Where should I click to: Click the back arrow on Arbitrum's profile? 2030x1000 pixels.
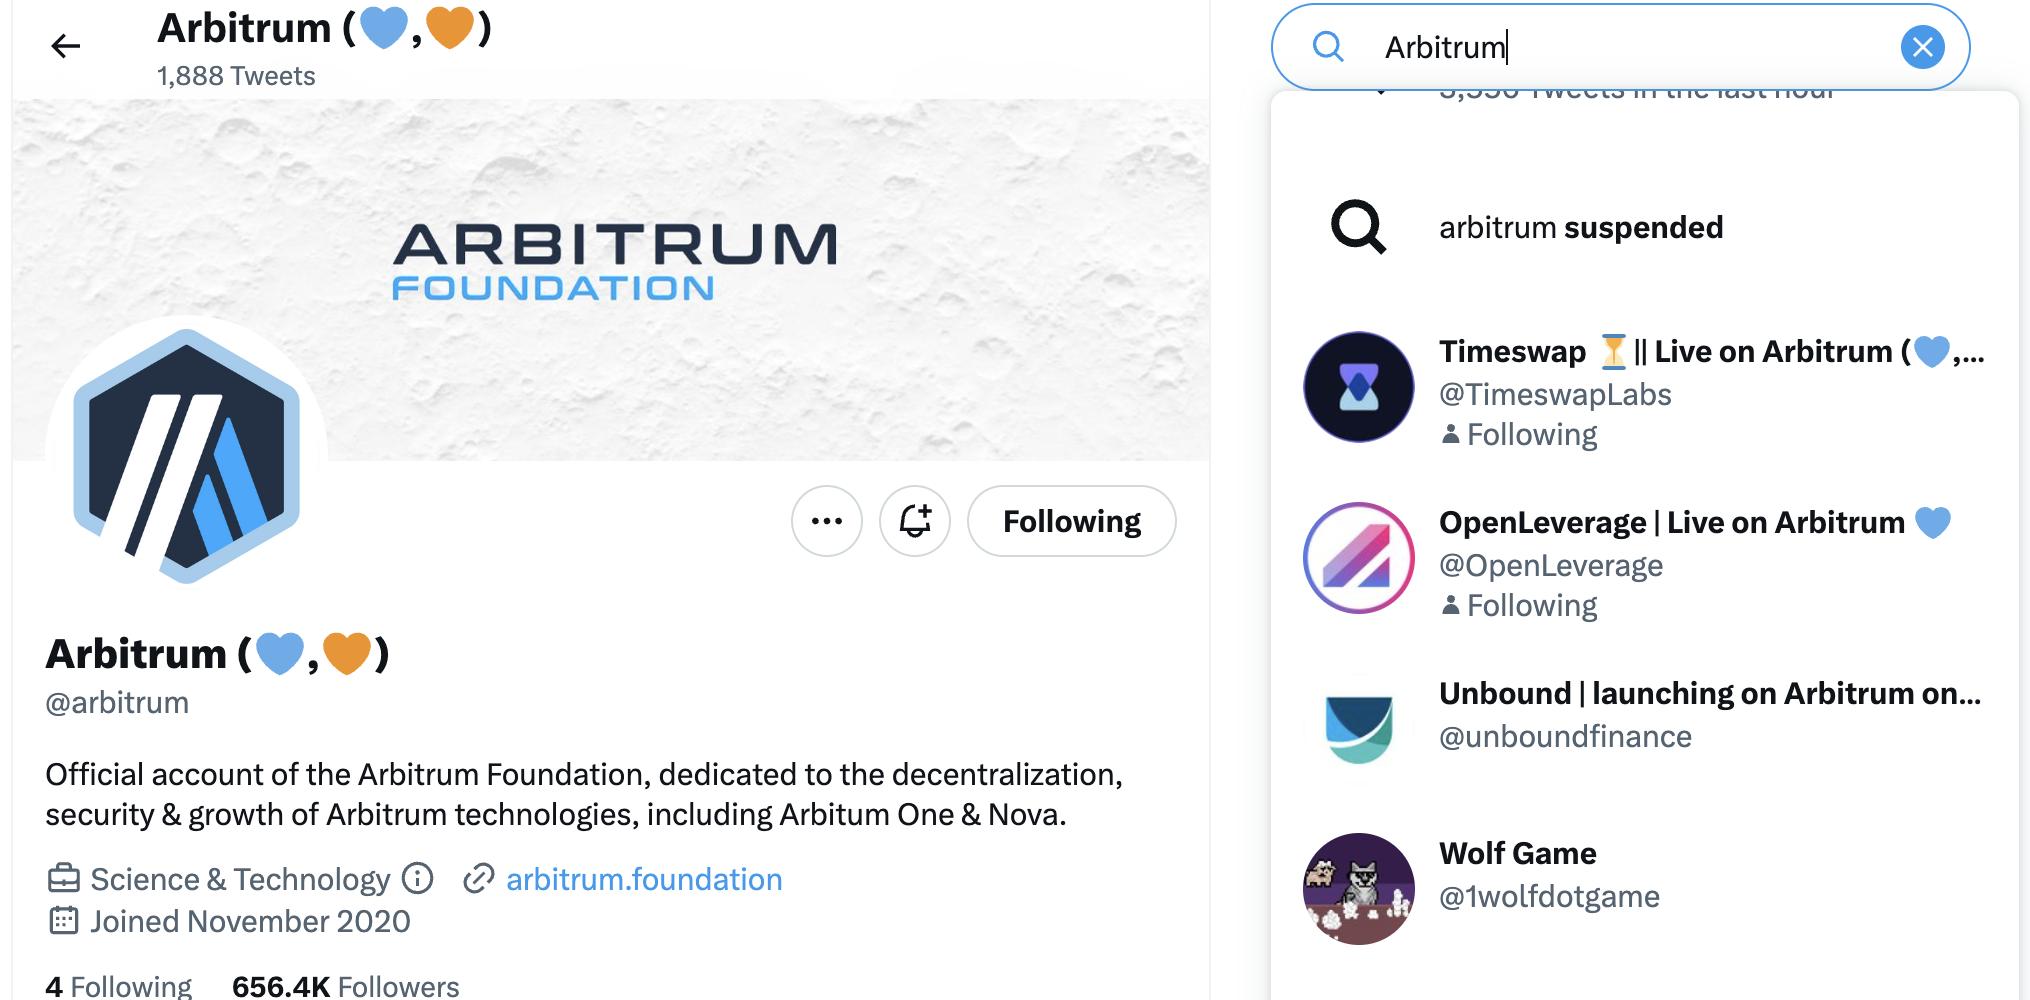[x=66, y=44]
